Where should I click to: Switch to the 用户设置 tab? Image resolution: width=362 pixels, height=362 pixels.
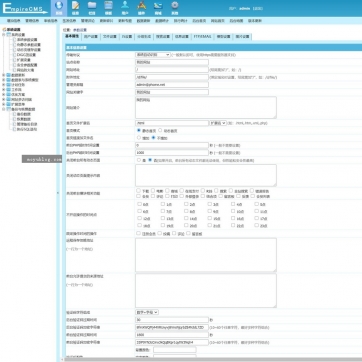(91, 37)
